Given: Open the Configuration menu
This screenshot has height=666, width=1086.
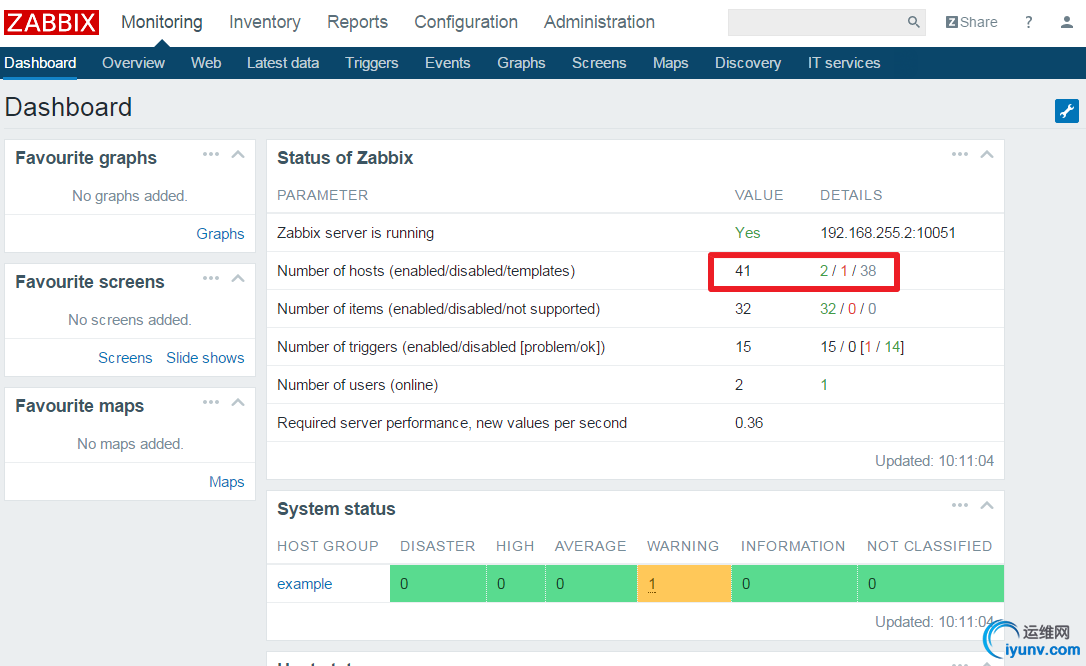Looking at the screenshot, I should (466, 22).
